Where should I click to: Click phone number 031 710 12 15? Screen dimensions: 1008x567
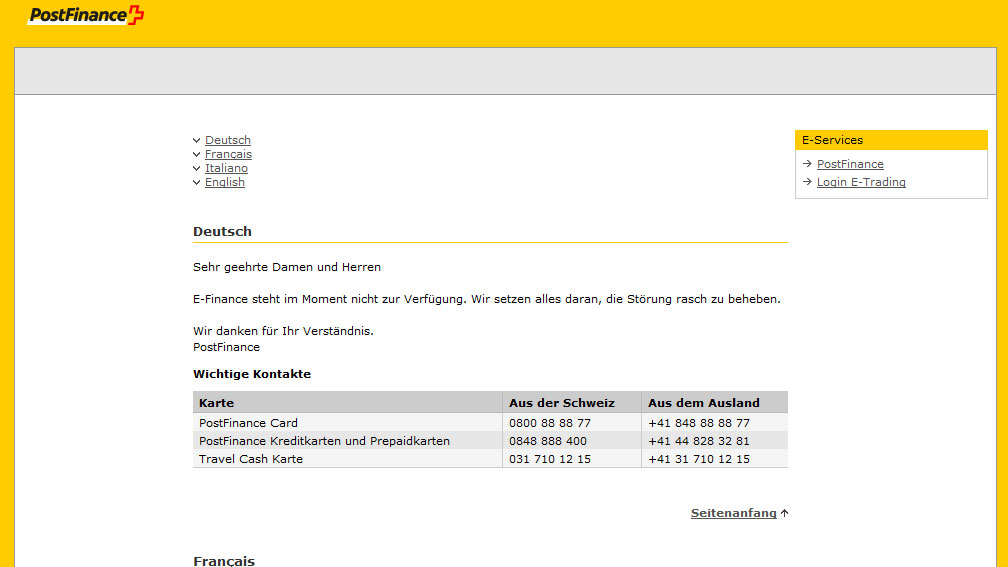pos(550,459)
